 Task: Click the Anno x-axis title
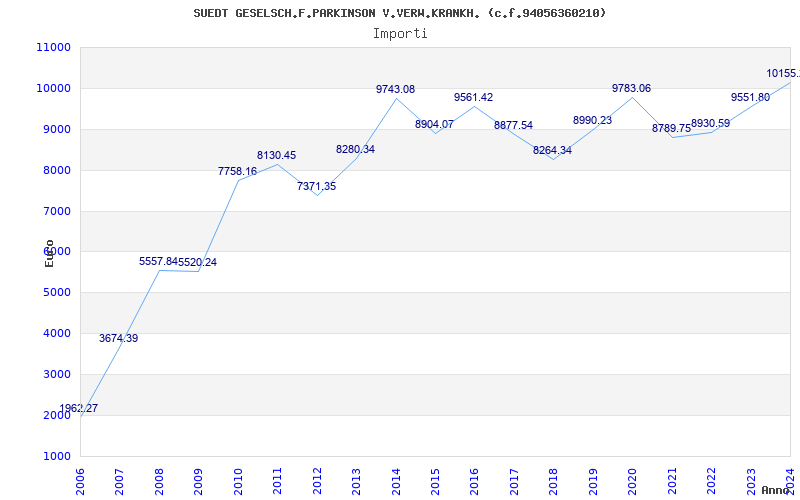coord(776,490)
